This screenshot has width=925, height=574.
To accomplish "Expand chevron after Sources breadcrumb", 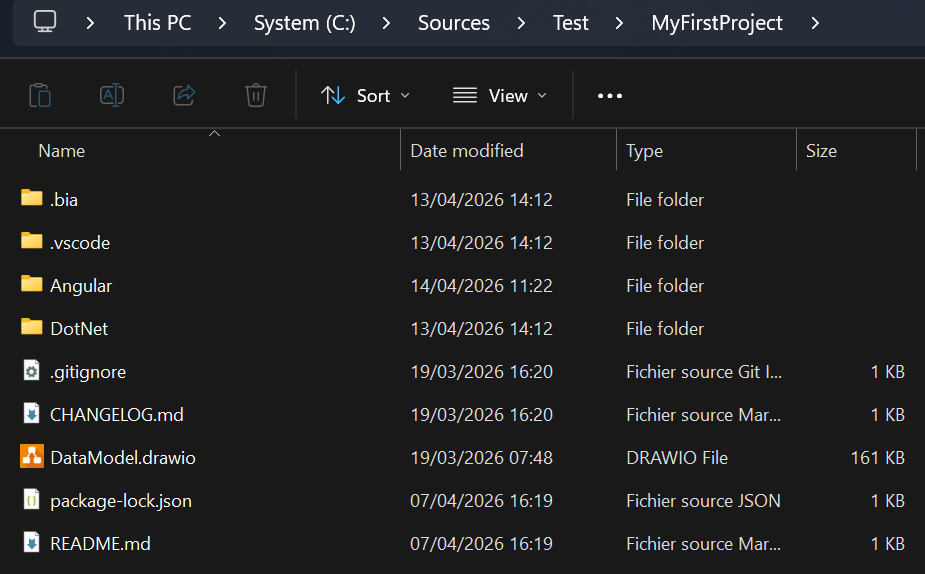I will (x=521, y=23).
